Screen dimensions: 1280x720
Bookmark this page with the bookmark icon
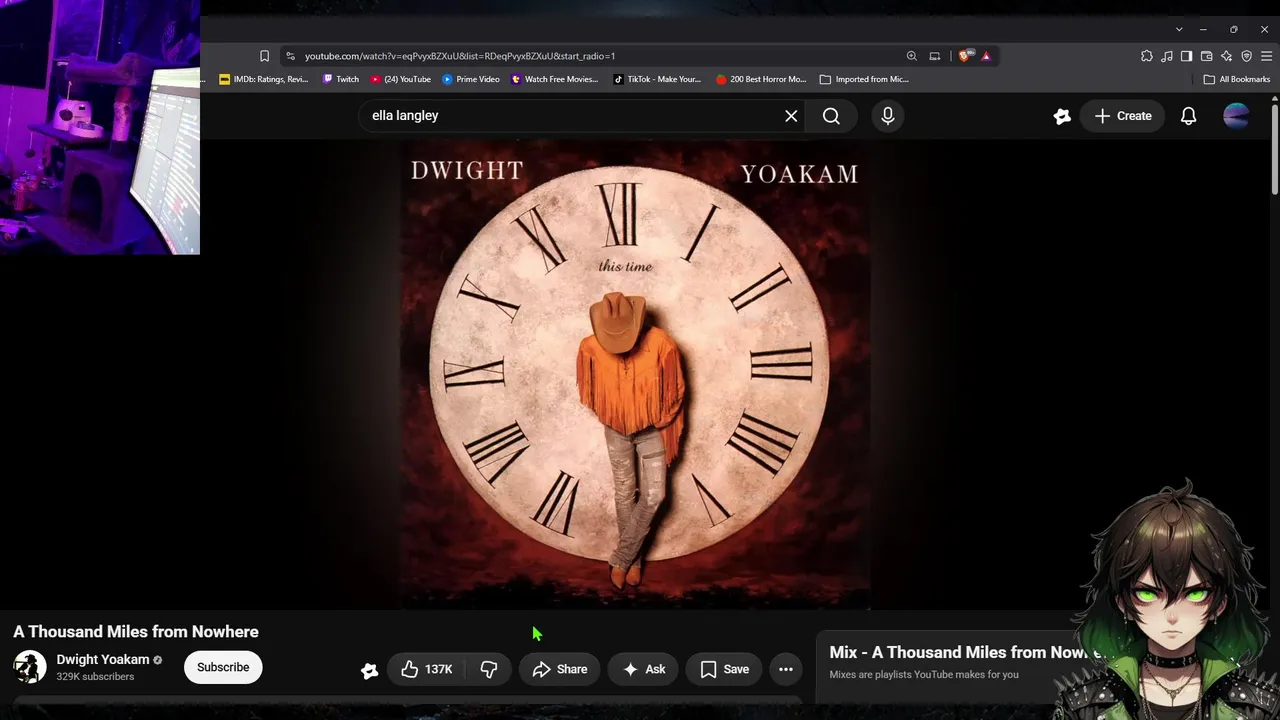pyautogui.click(x=264, y=56)
